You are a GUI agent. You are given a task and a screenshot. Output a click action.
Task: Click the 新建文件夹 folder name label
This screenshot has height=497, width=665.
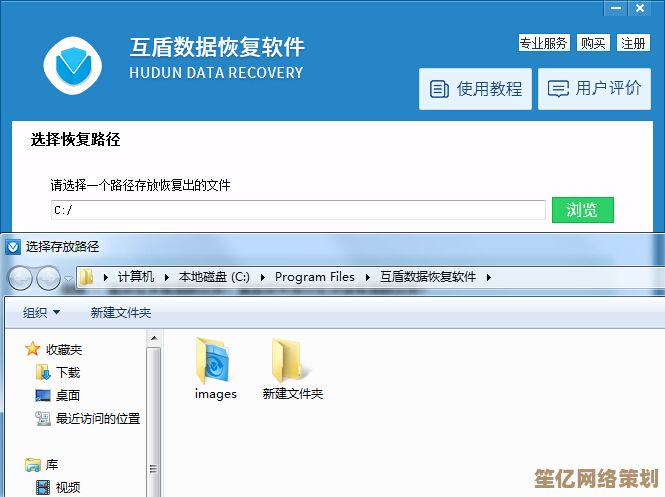(x=293, y=394)
